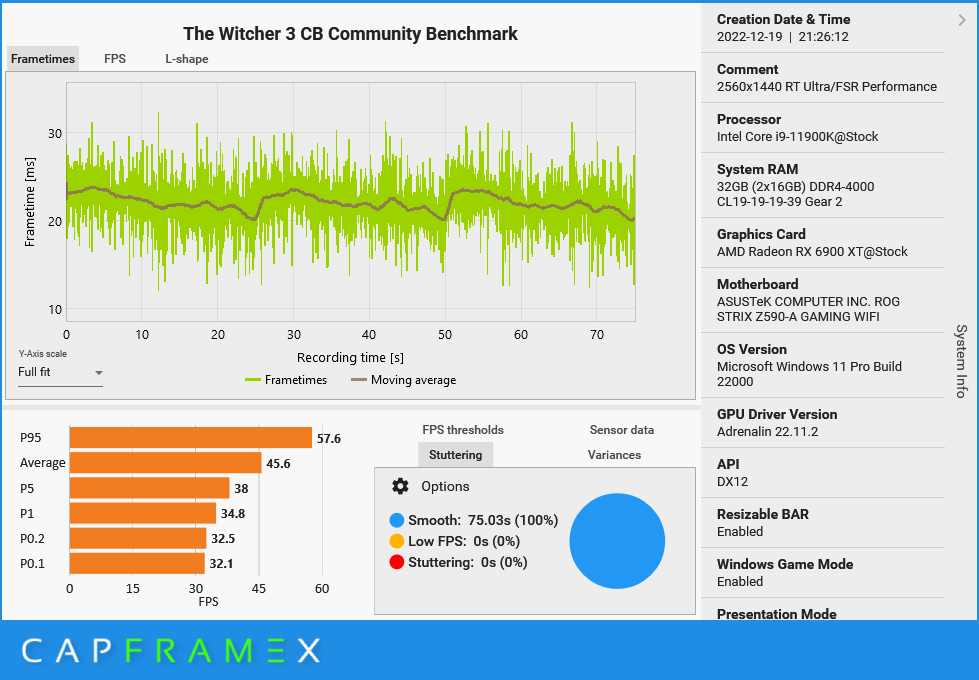Click the graphics card 'AMD Radeon RX 6900 XT@Stock'
Viewport: 979px width, 680px height.
point(812,251)
